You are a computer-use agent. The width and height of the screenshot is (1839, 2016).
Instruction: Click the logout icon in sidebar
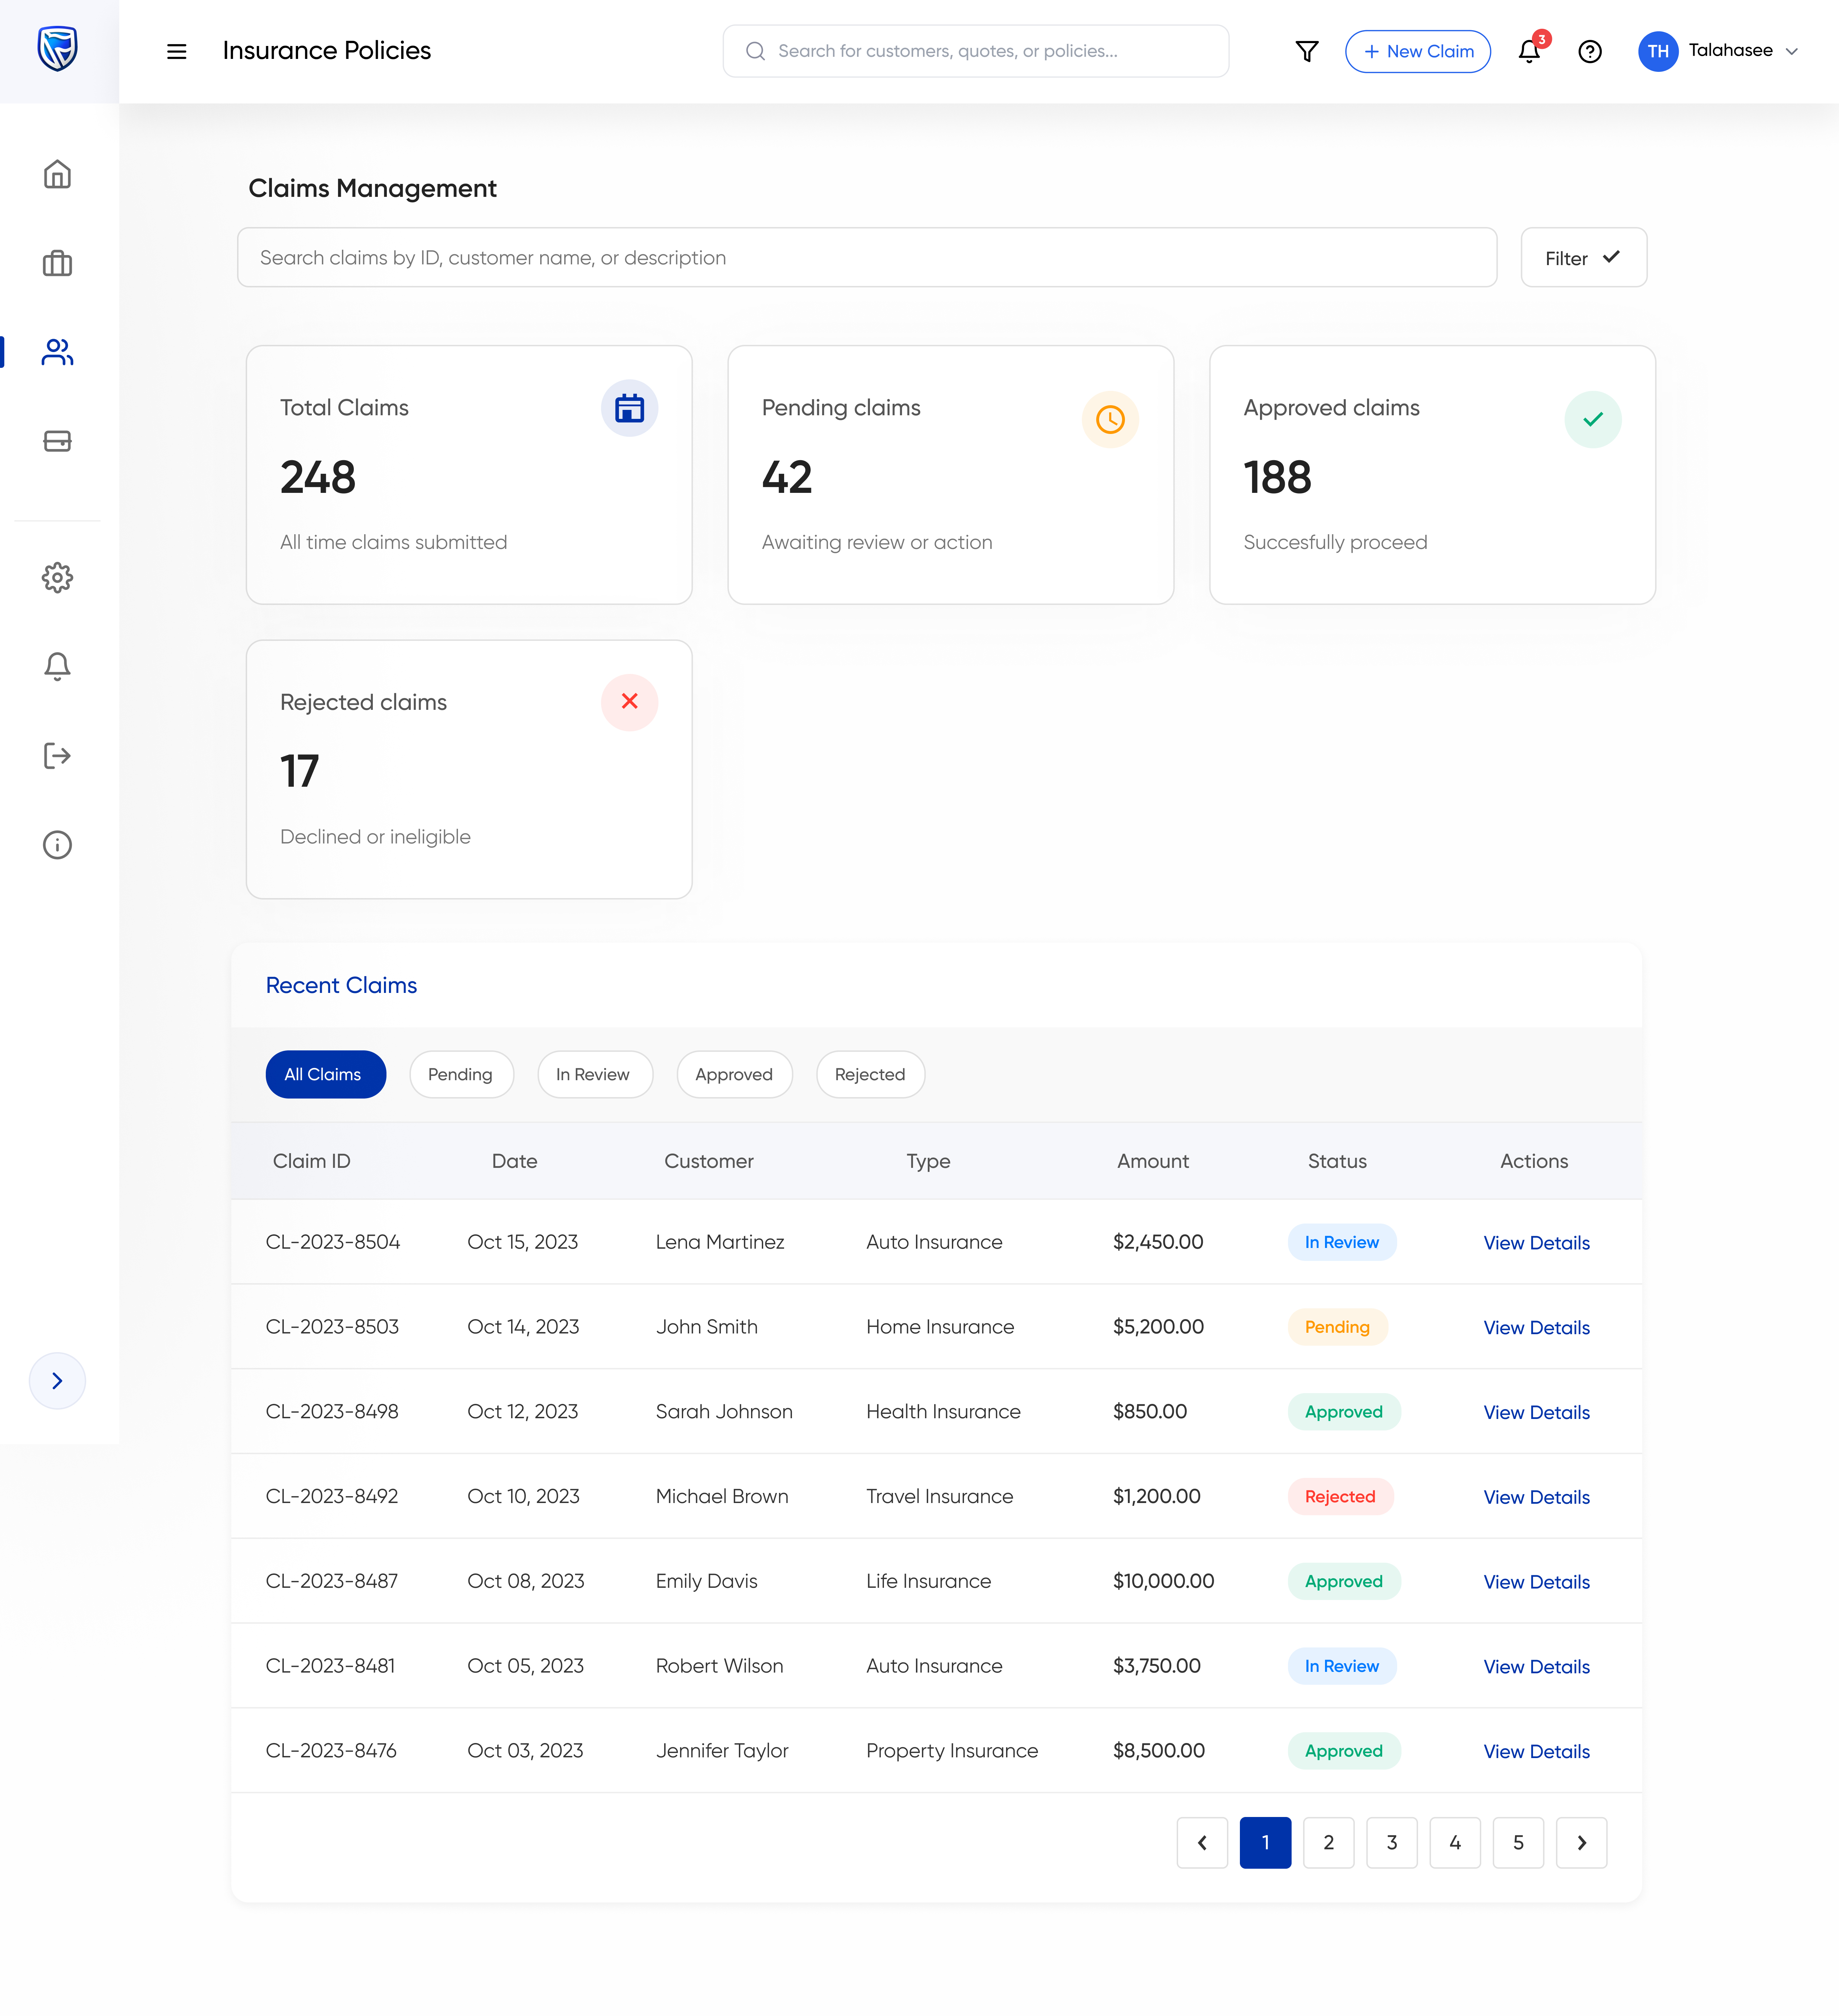[x=57, y=755]
